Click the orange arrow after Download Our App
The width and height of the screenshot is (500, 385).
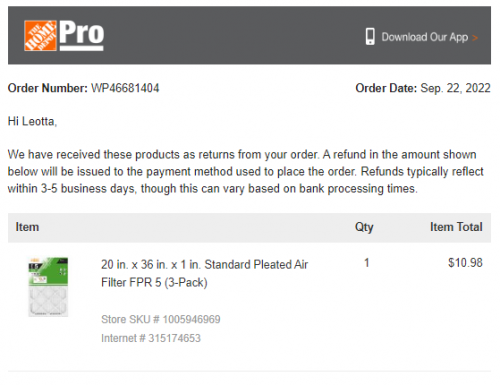point(475,38)
